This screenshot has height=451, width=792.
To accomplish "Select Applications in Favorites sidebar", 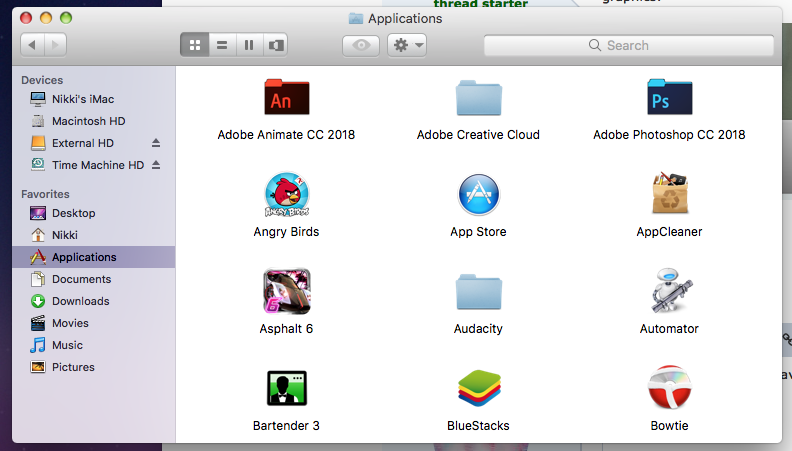I will coord(93,257).
